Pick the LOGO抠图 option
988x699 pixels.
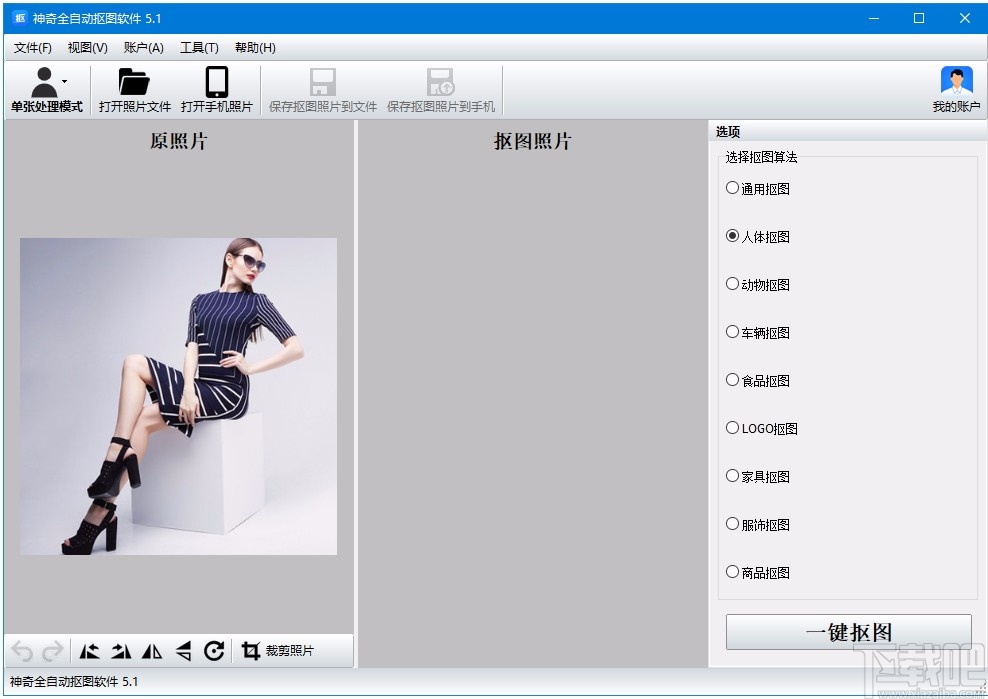pos(733,428)
